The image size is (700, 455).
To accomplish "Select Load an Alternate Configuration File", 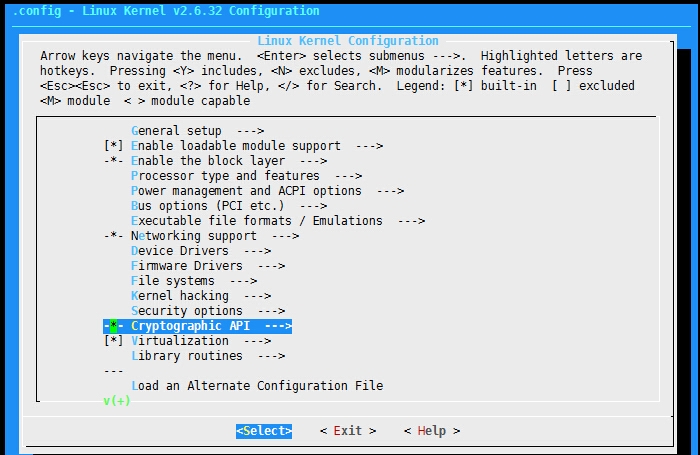I will pyautogui.click(x=257, y=386).
